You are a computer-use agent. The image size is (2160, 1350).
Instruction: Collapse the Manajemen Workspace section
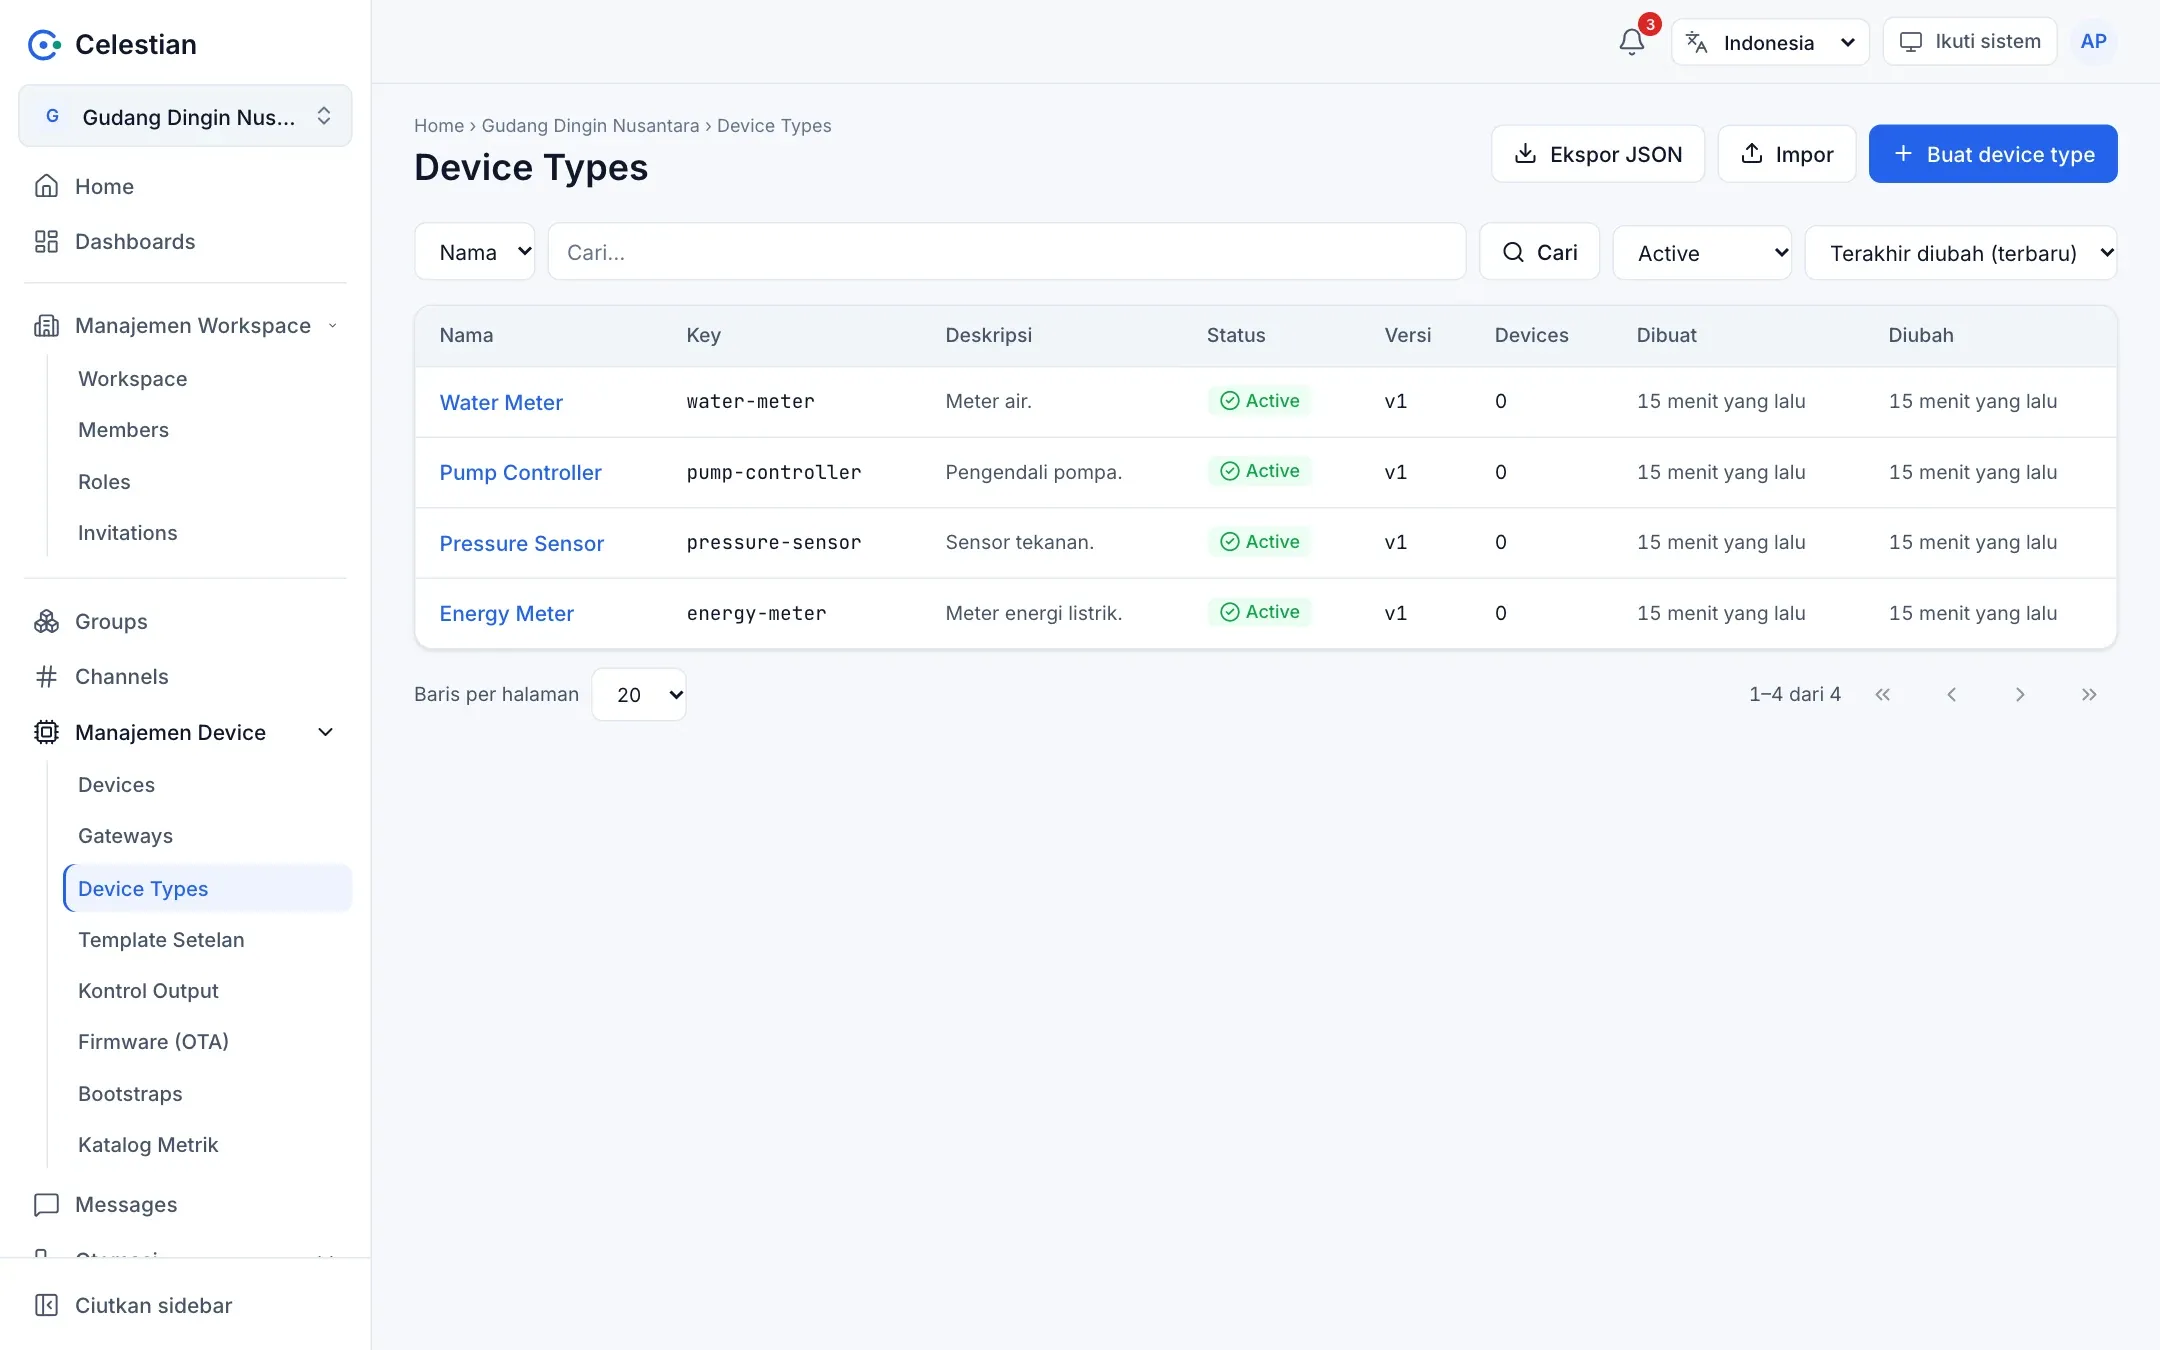point(332,325)
